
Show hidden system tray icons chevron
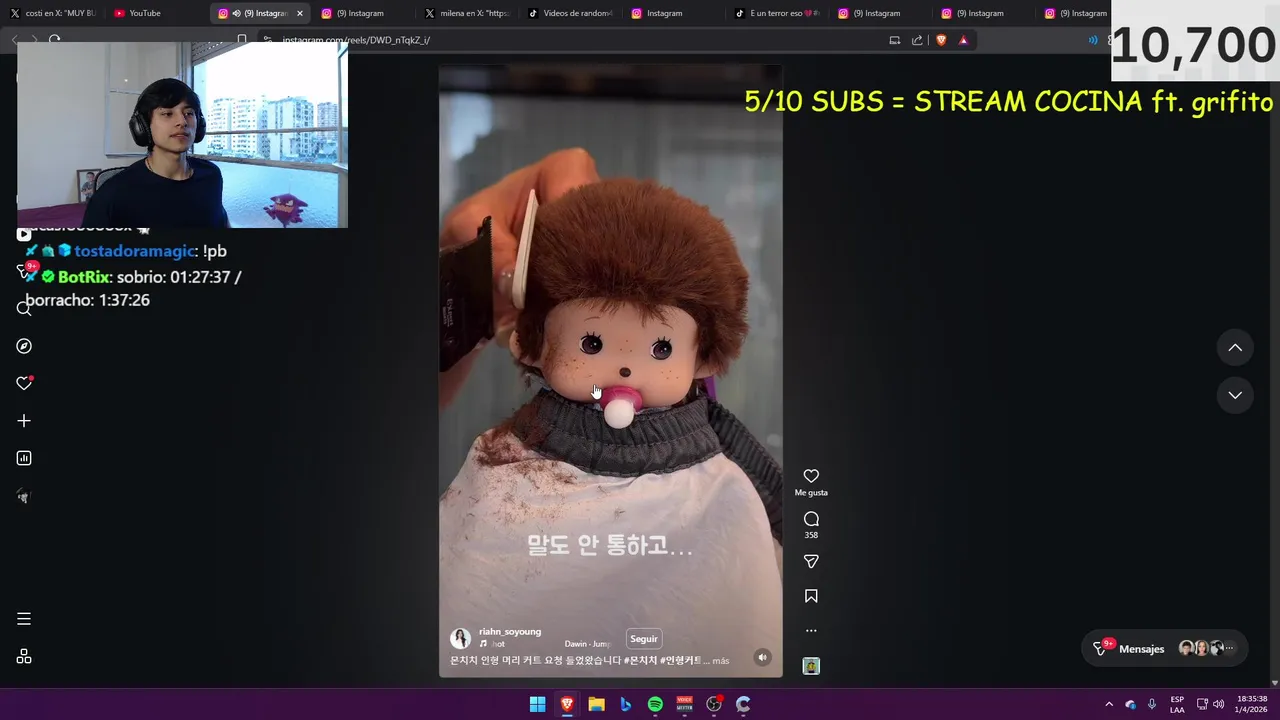[x=1109, y=704]
